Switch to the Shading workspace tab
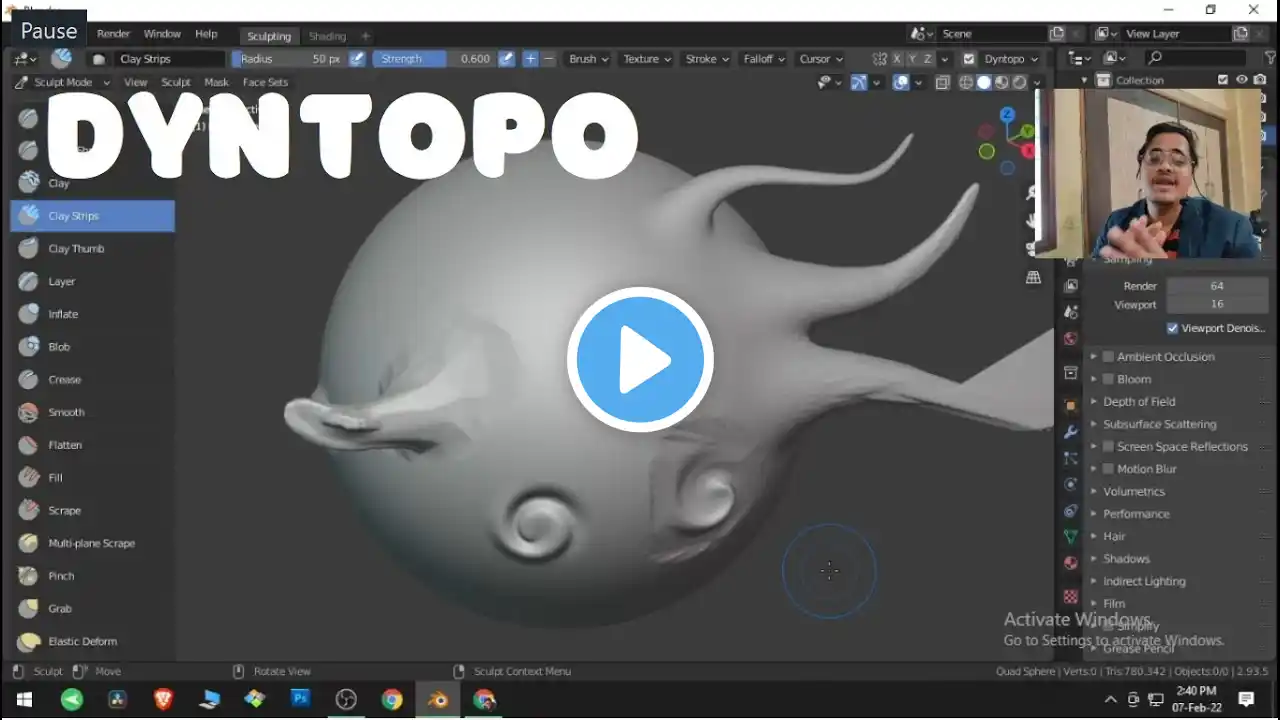Screen dimensions: 1280x720 (x=327, y=36)
